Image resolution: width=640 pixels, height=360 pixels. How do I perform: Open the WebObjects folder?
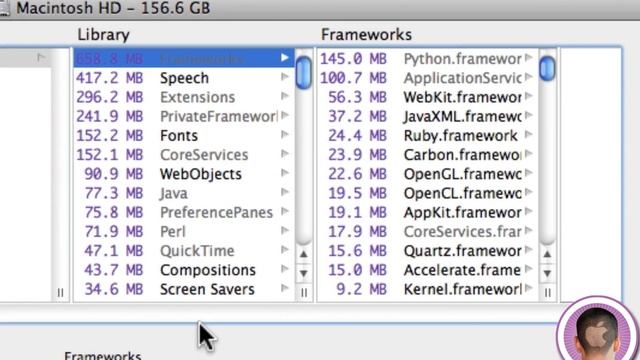pyautogui.click(x=184, y=174)
